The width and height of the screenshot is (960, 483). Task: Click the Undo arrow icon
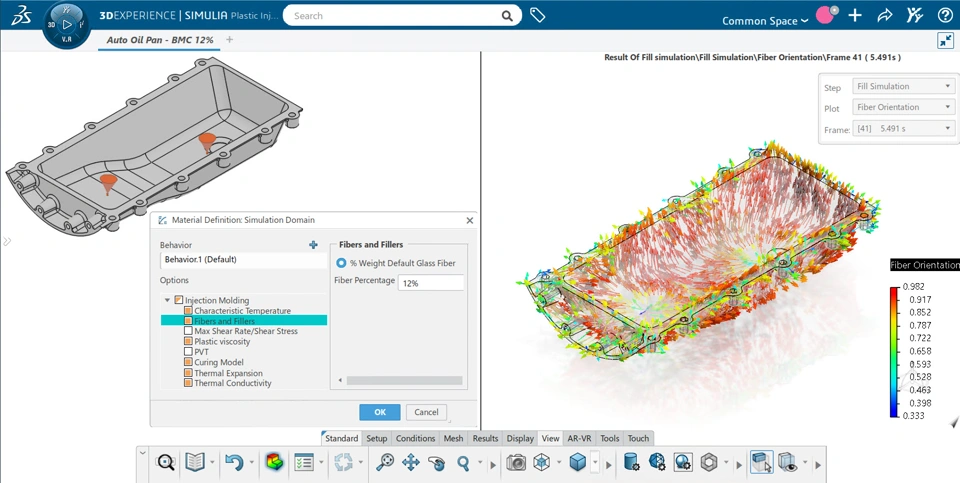234,462
